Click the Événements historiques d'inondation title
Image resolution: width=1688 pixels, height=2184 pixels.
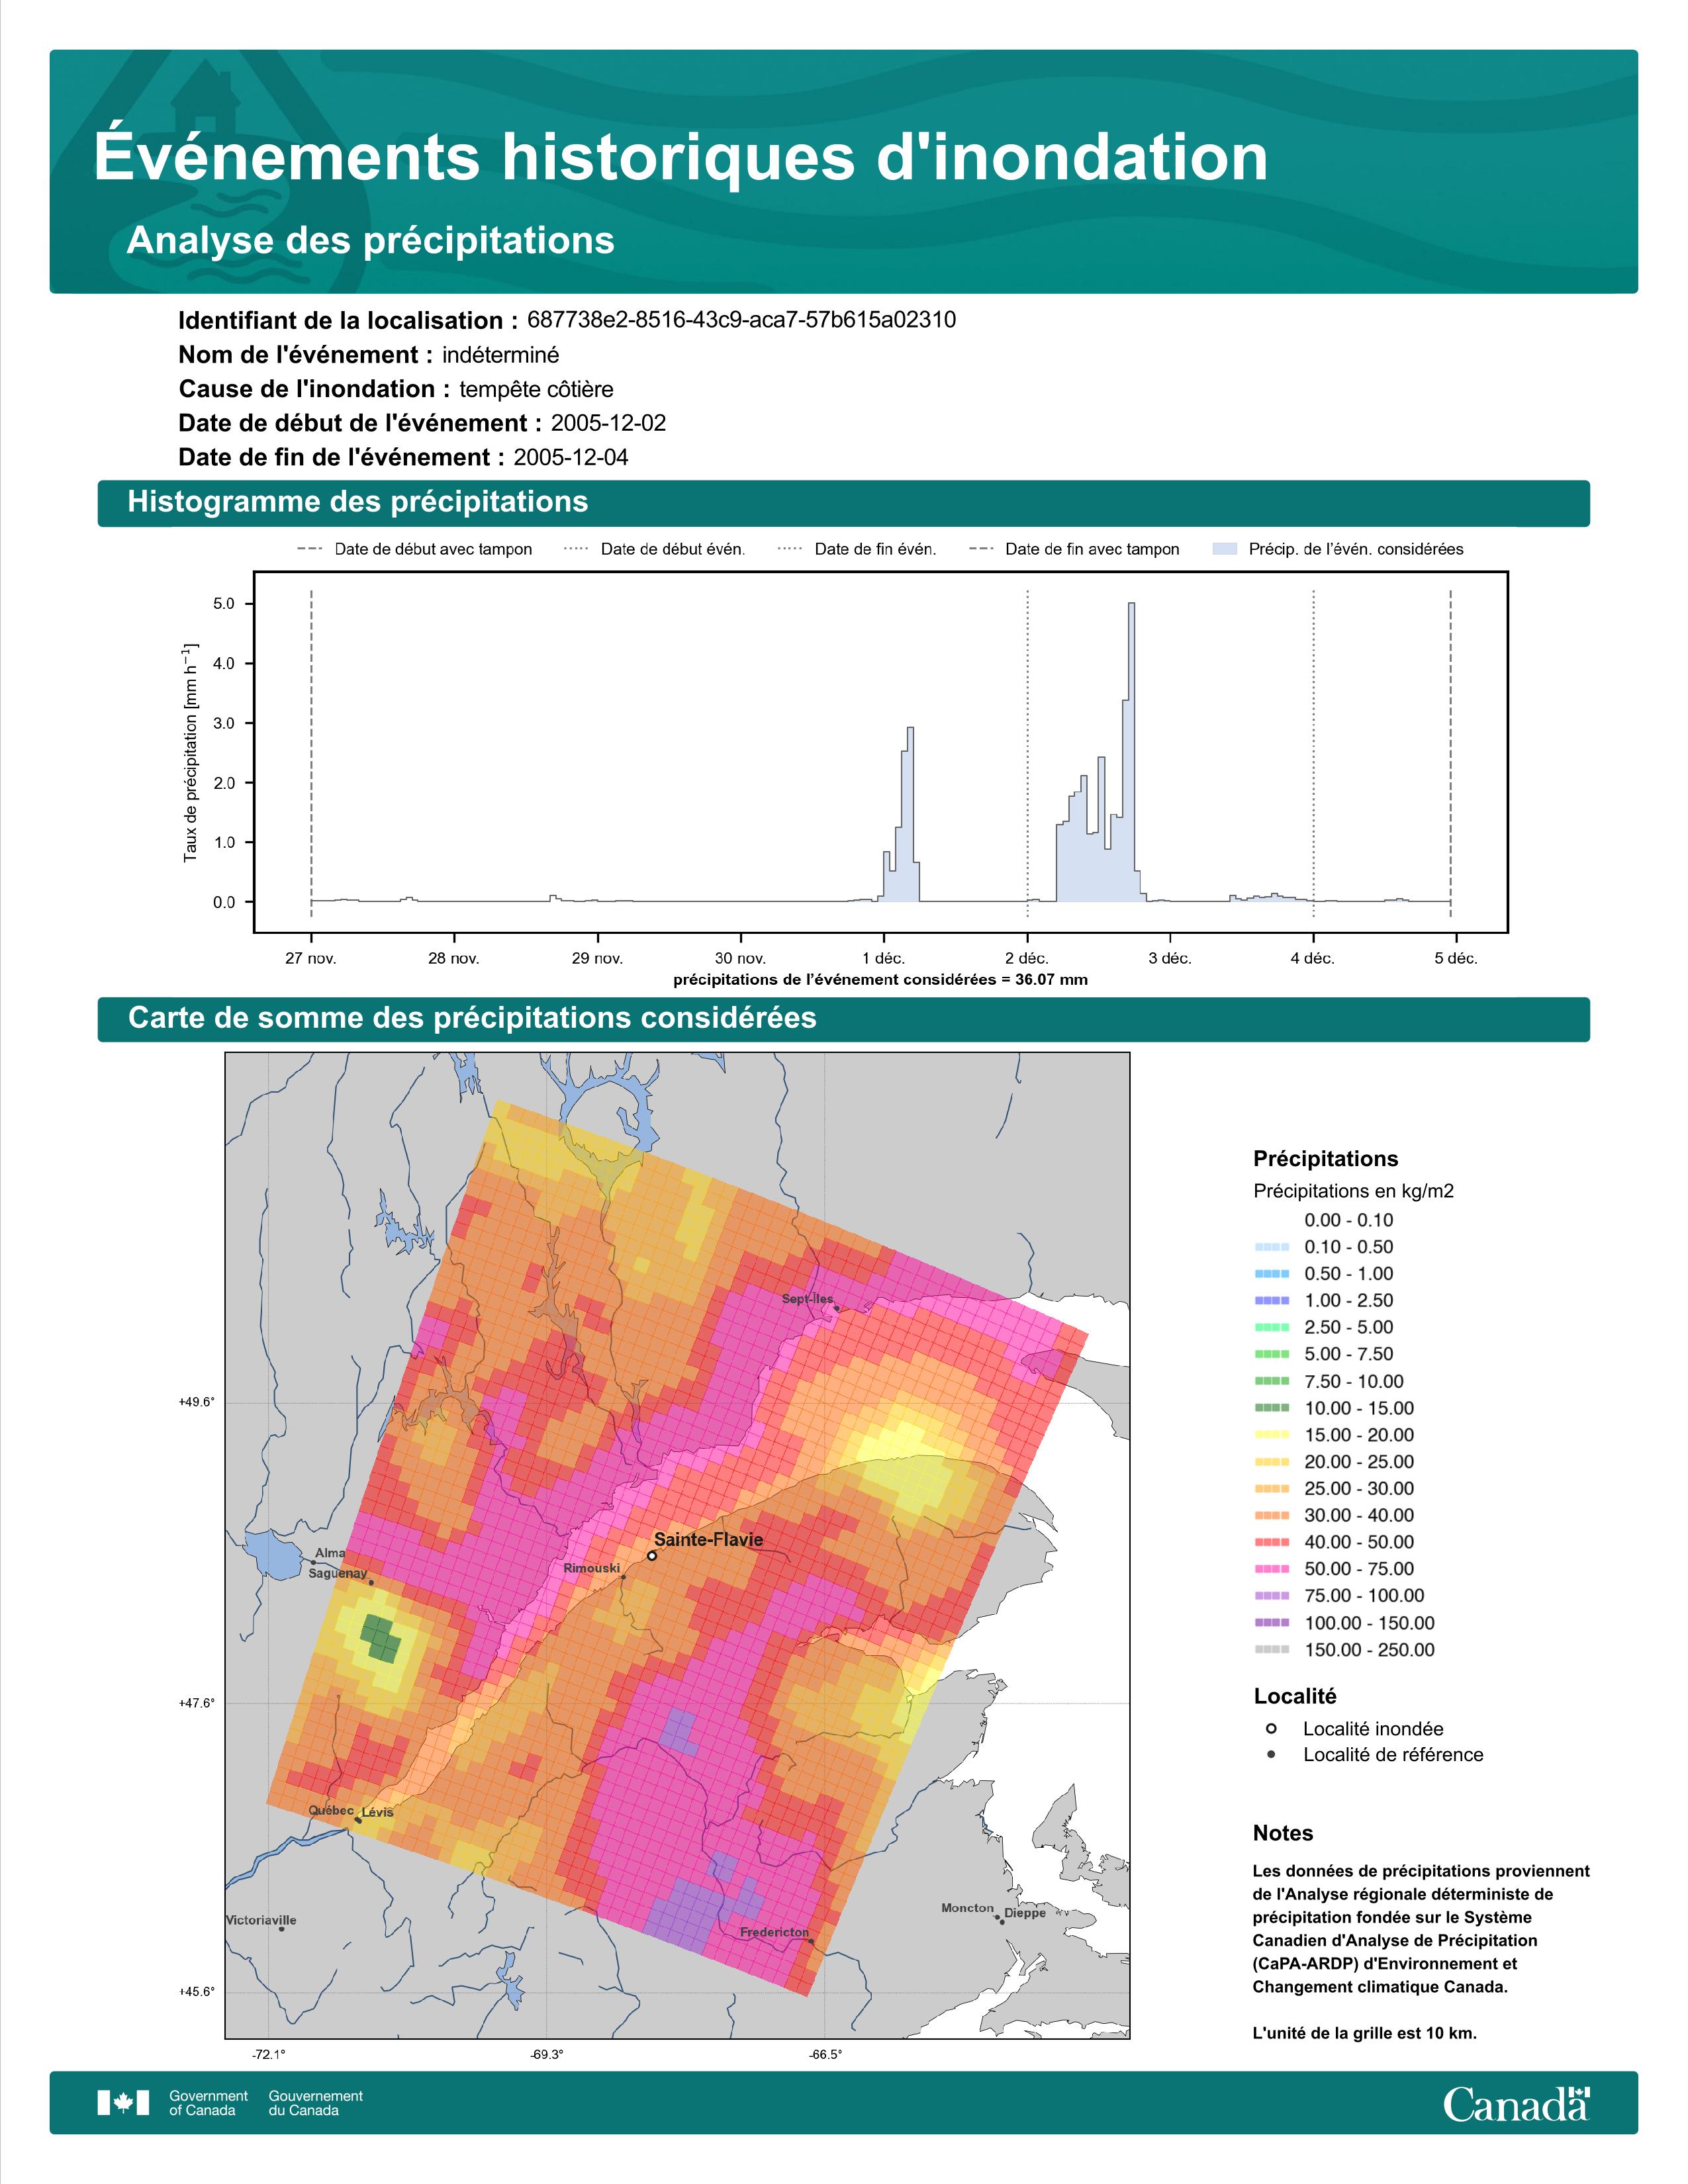(x=681, y=157)
